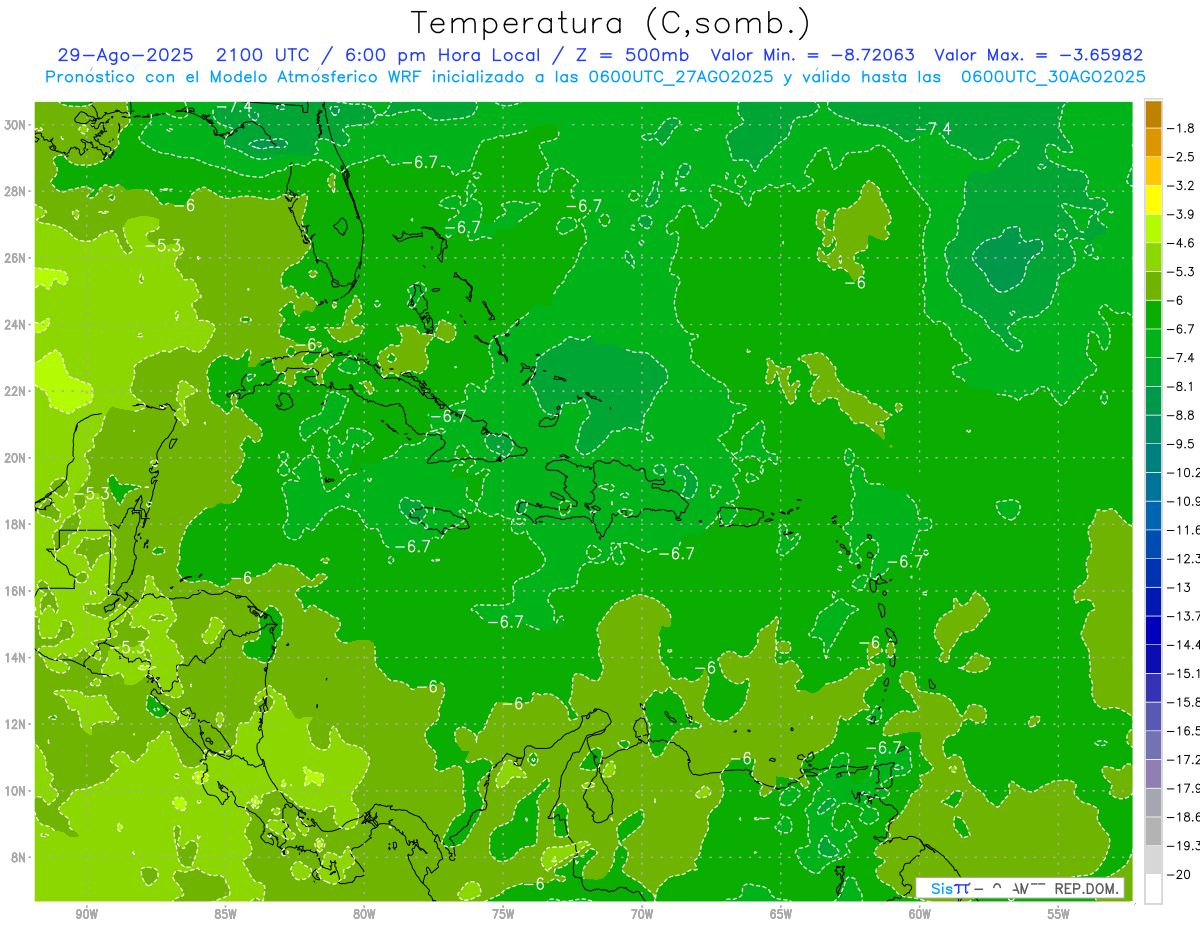Click the "-3.9" color bar label
This screenshot has width=1200, height=927.
(x=1182, y=214)
